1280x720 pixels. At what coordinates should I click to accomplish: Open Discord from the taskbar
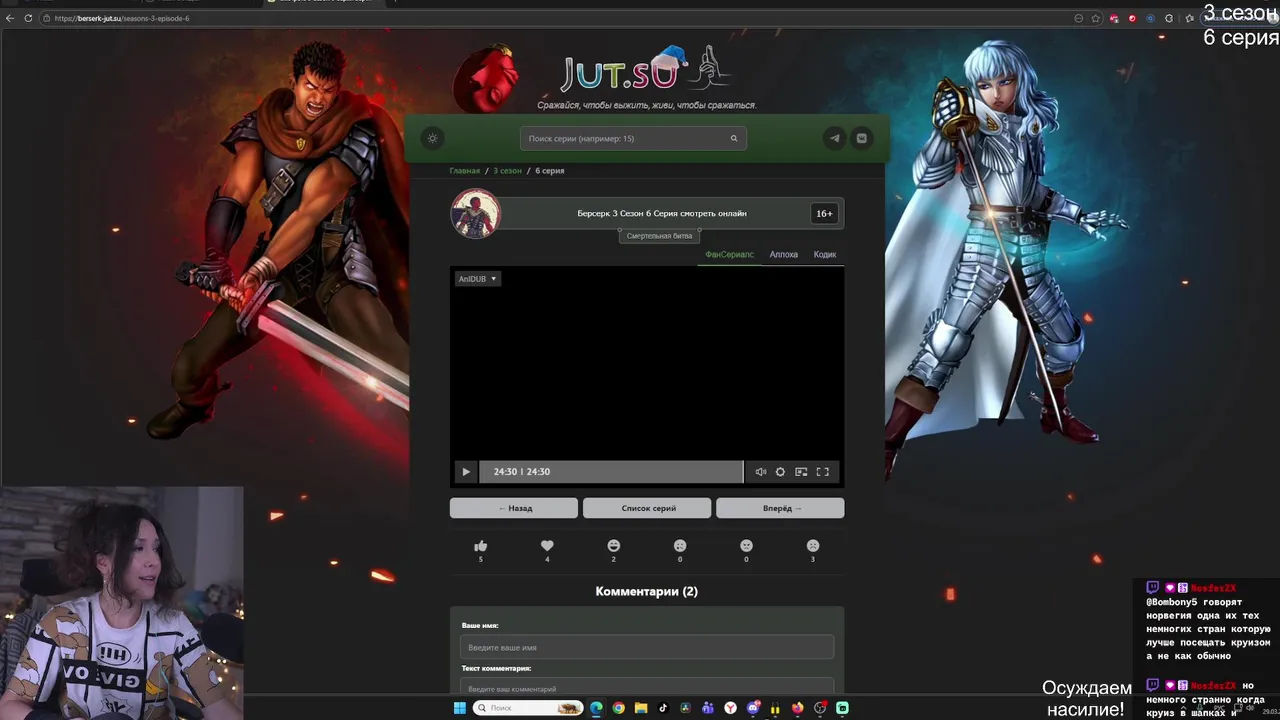[753, 708]
